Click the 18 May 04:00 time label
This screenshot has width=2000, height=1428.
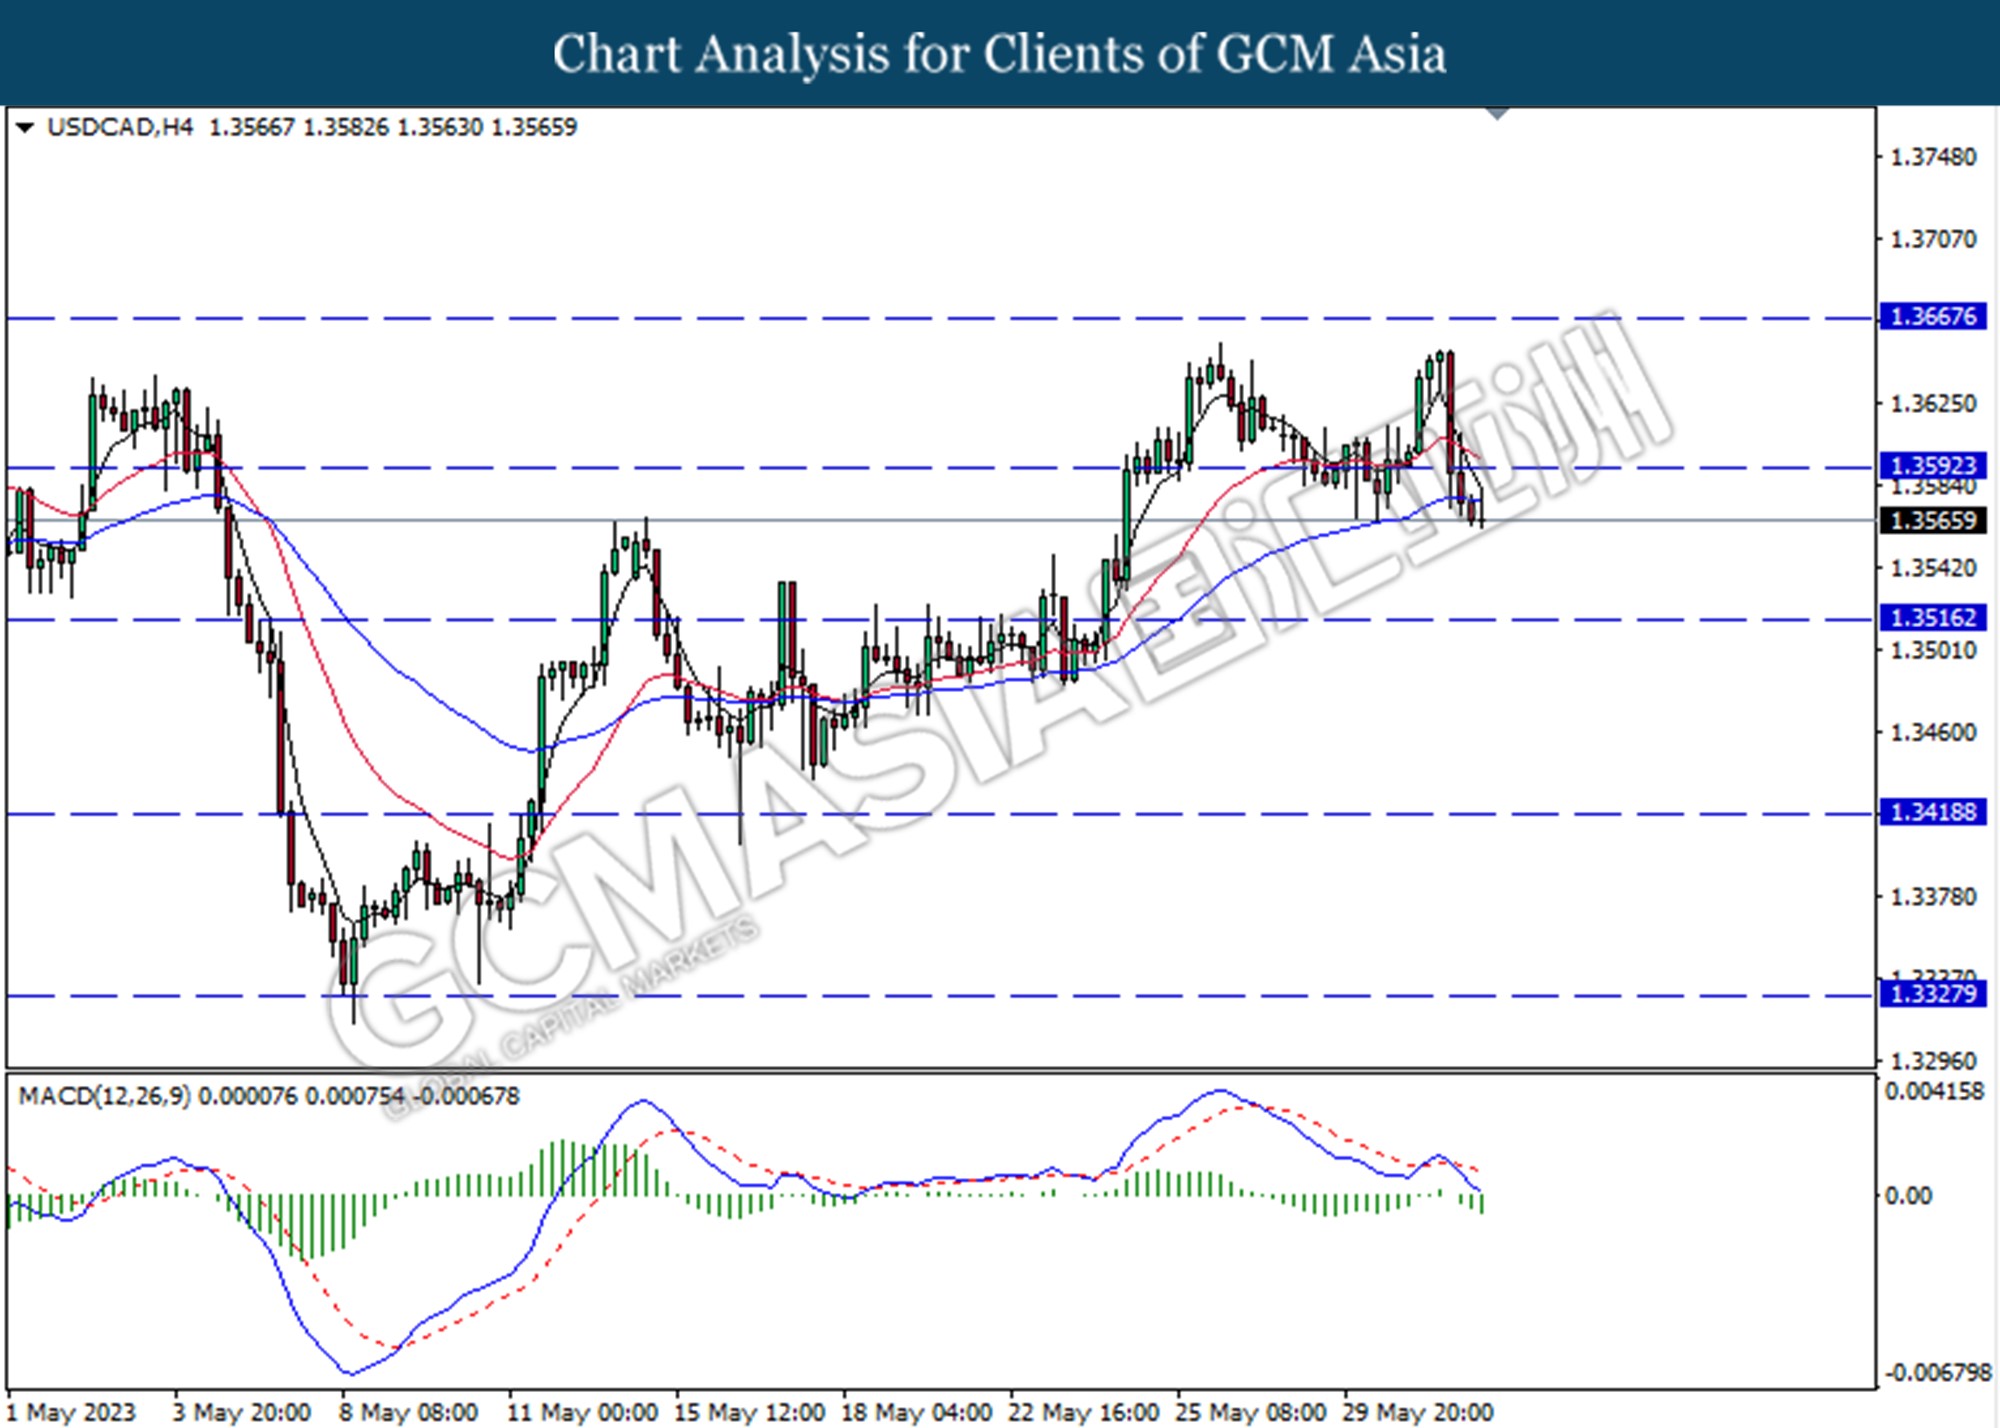(x=916, y=1412)
